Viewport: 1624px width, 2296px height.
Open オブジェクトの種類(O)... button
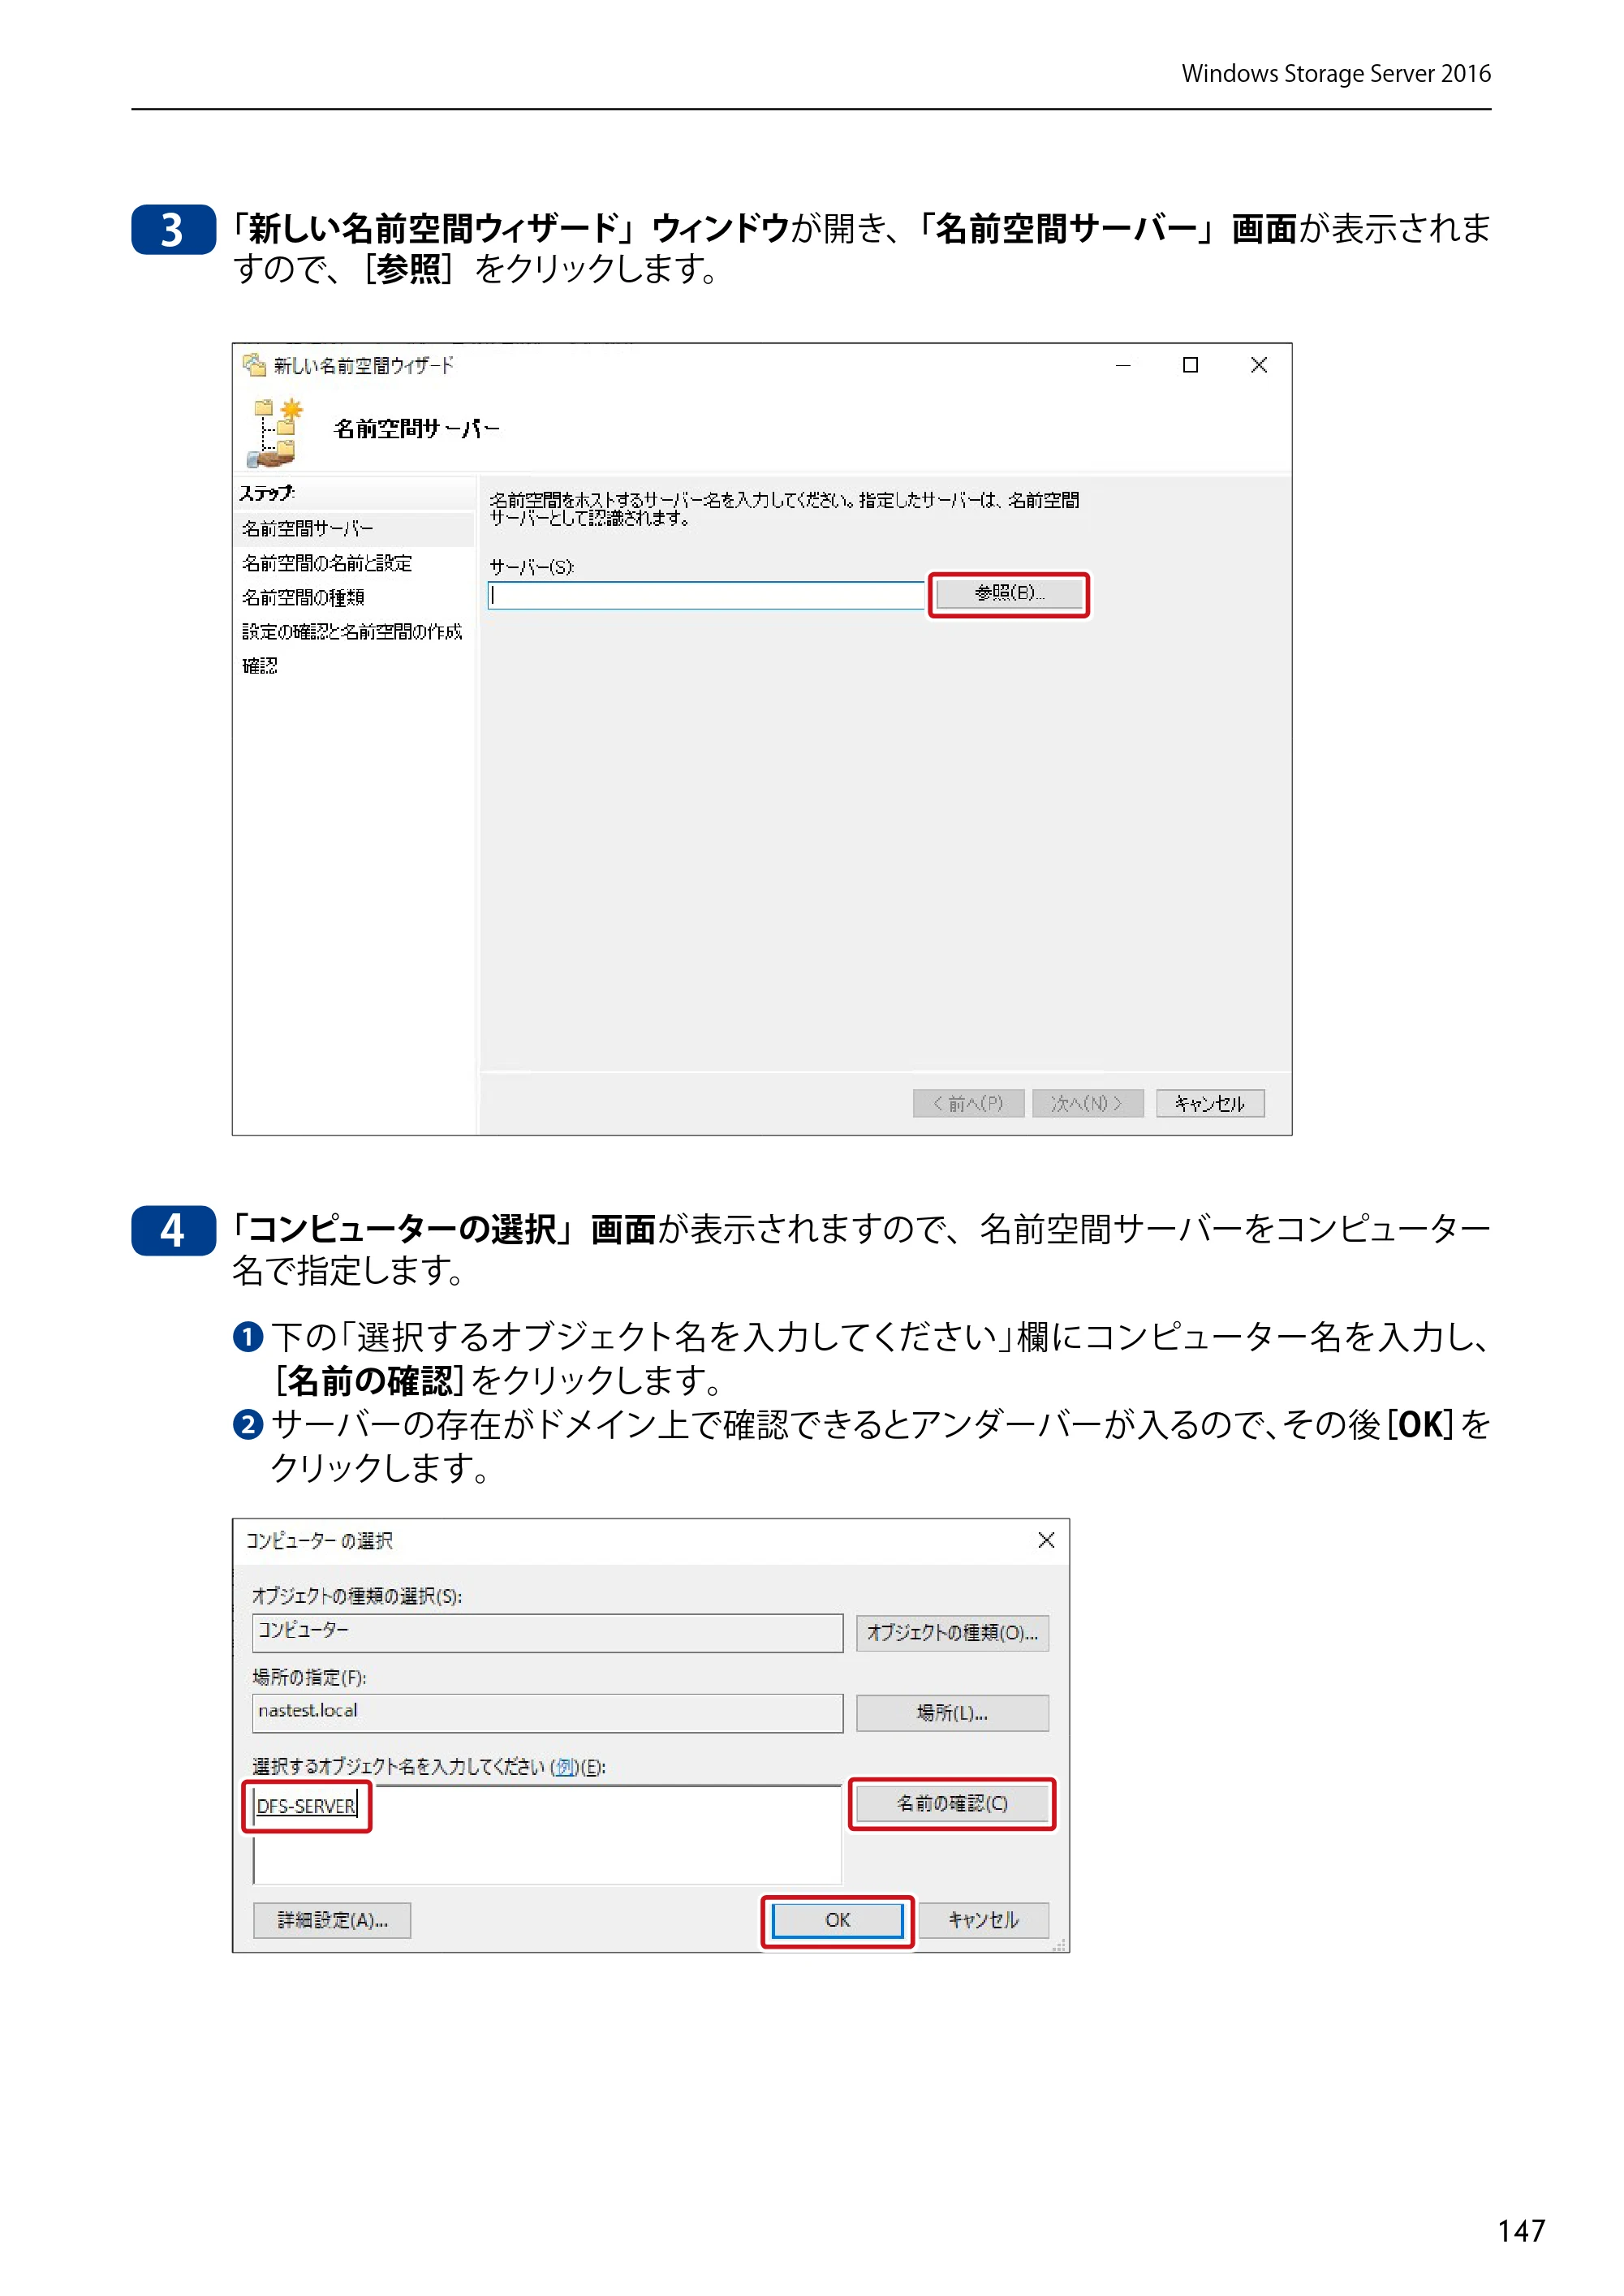point(952,1633)
